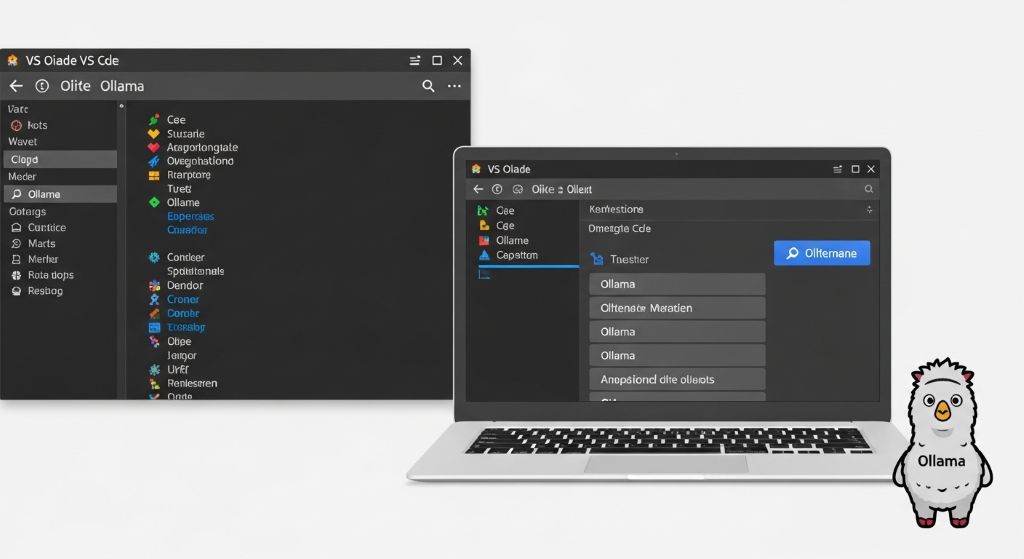Click the back arrow in the left window
The height and width of the screenshot is (559, 1024).
(16, 86)
